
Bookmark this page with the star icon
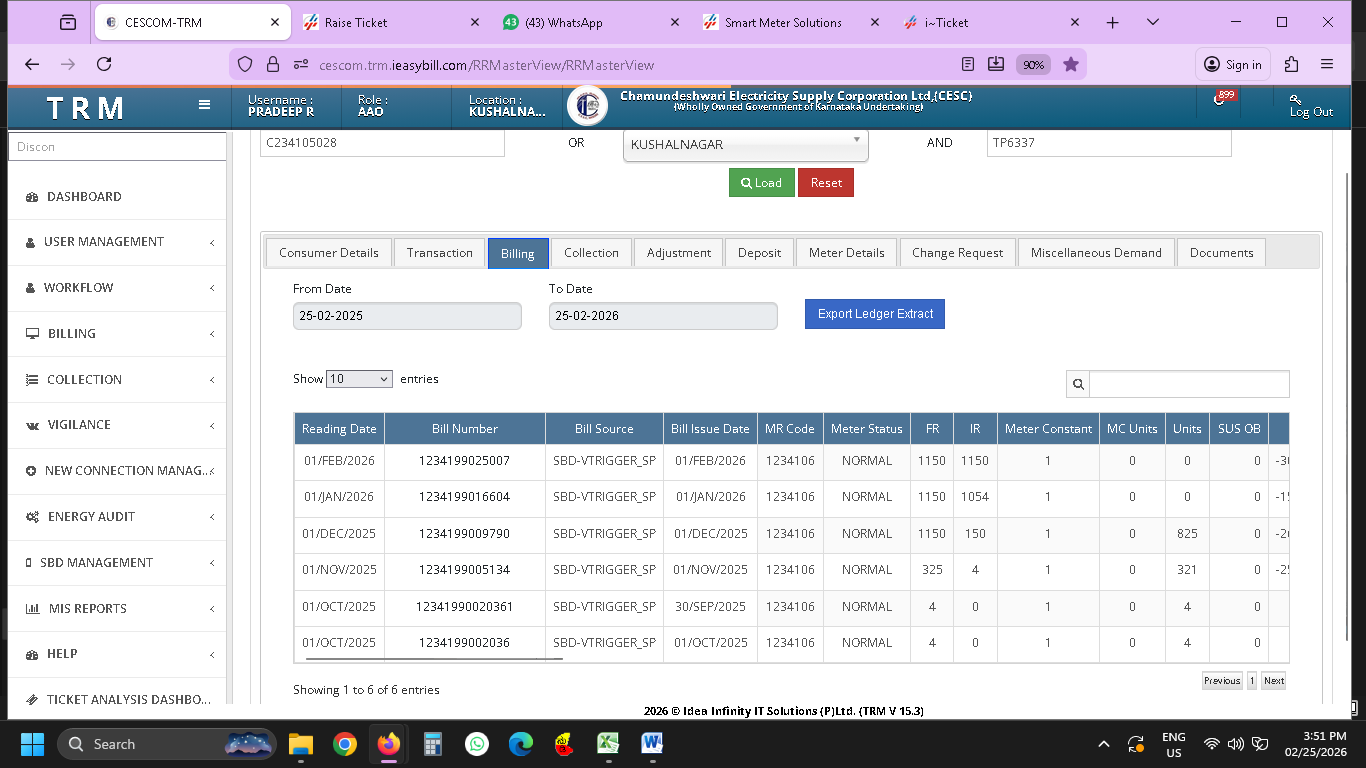[1071, 65]
